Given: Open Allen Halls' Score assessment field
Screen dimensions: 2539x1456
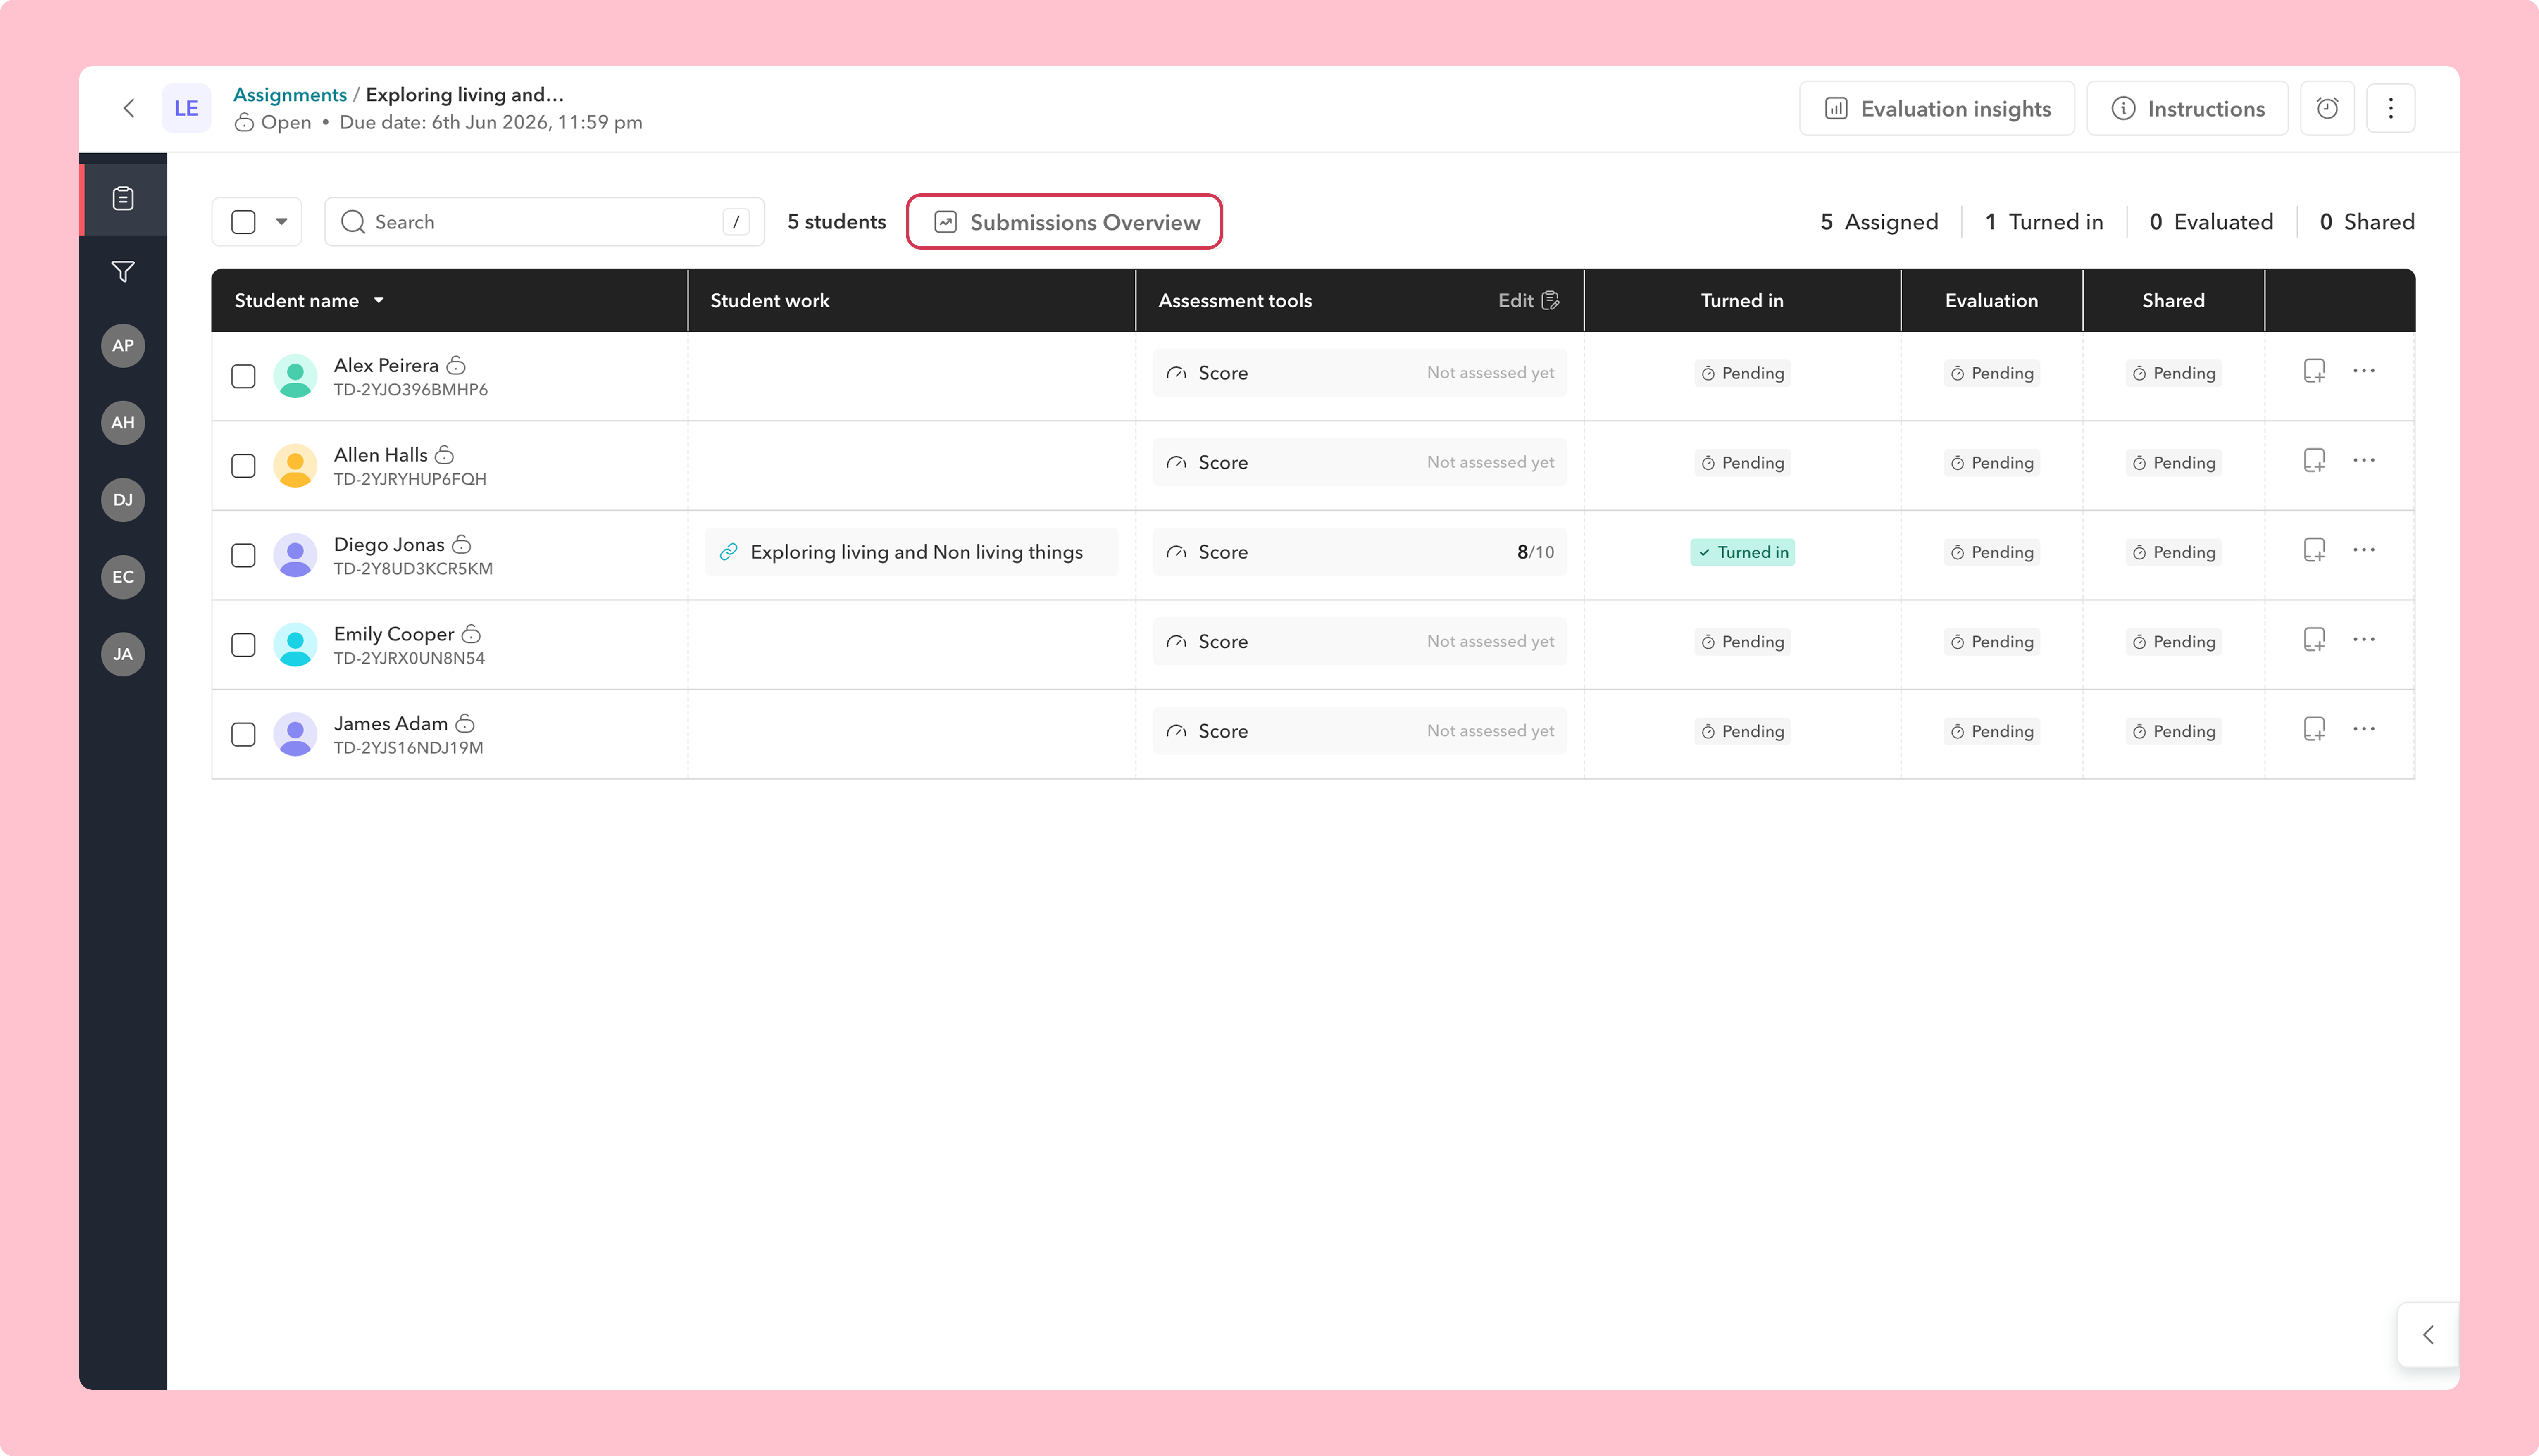Looking at the screenshot, I should tap(1359, 462).
